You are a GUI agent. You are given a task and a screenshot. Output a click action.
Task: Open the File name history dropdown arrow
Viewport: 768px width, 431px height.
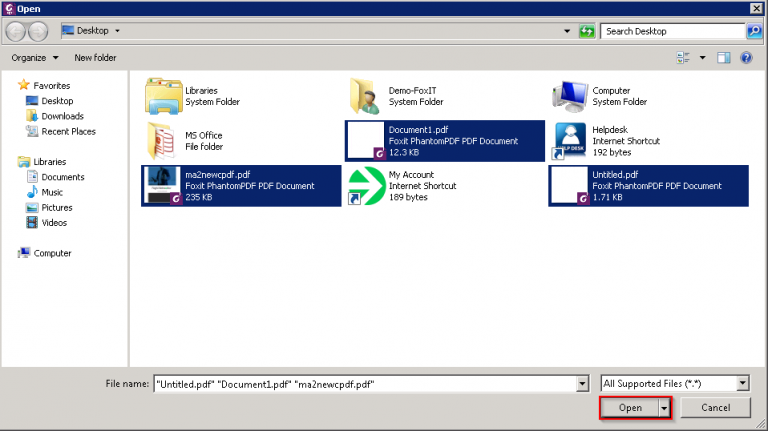point(582,383)
